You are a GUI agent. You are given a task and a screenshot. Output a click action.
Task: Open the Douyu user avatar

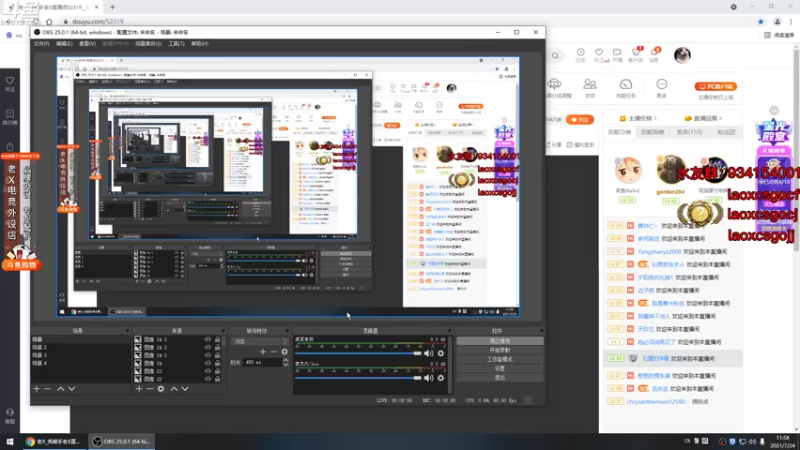pyautogui.click(x=682, y=55)
